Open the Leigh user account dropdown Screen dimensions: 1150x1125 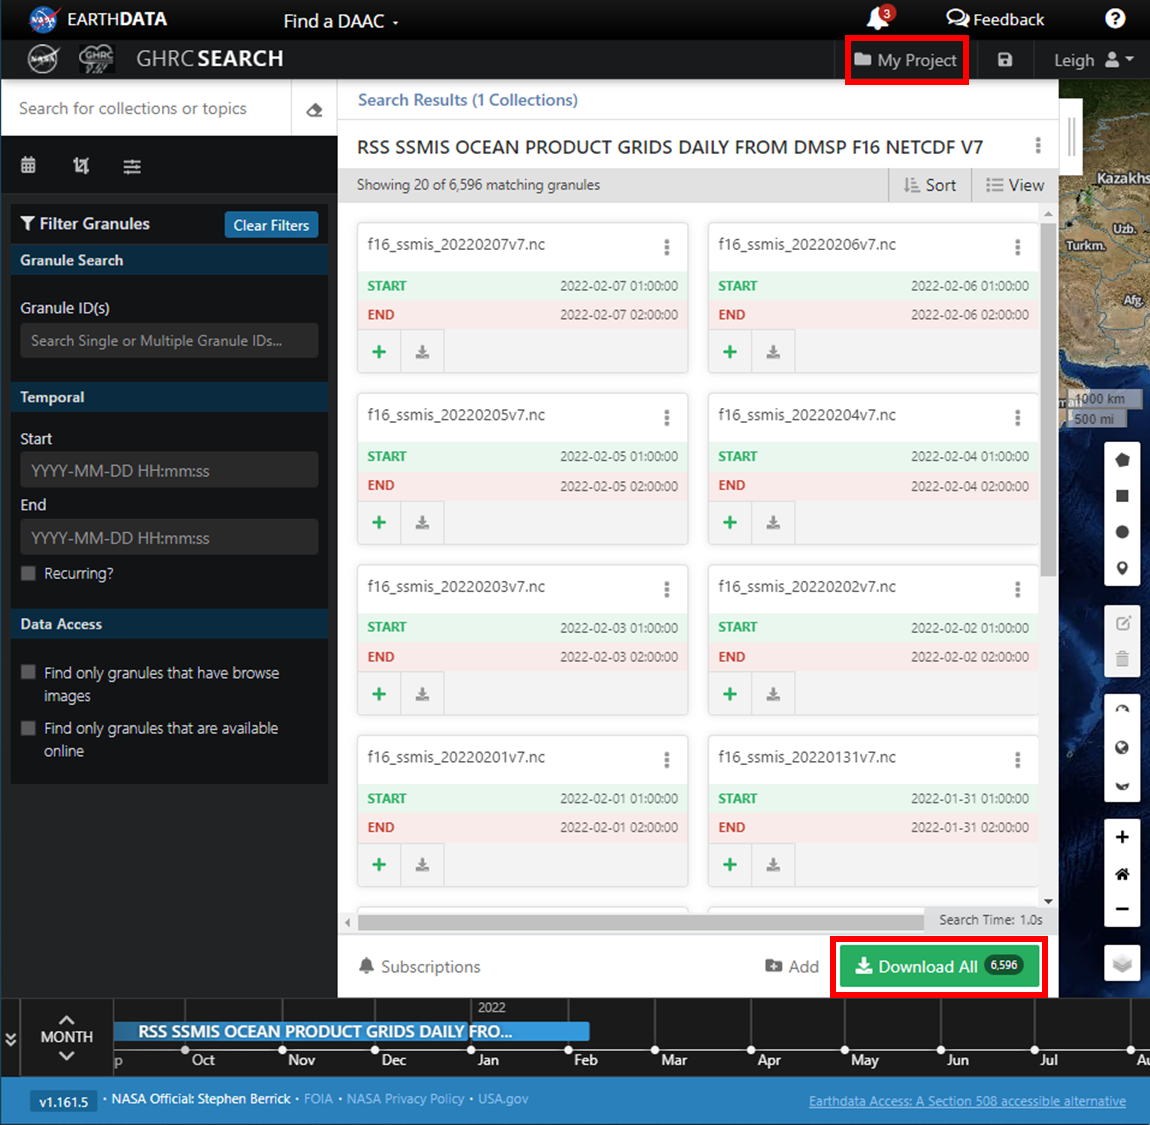[x=1093, y=60]
